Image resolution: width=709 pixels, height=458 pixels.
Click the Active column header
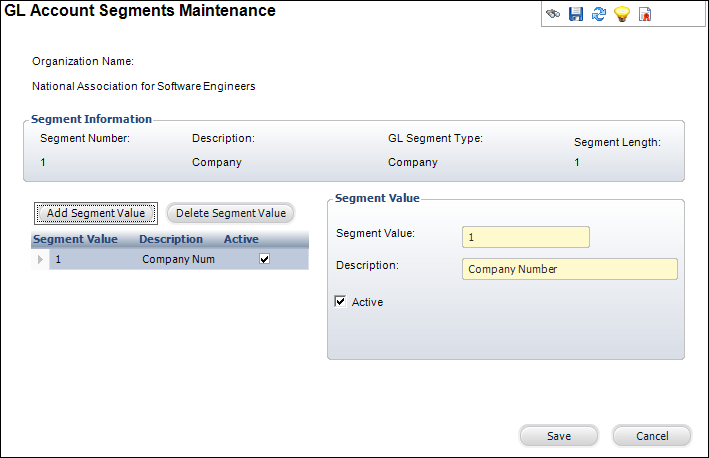point(241,239)
